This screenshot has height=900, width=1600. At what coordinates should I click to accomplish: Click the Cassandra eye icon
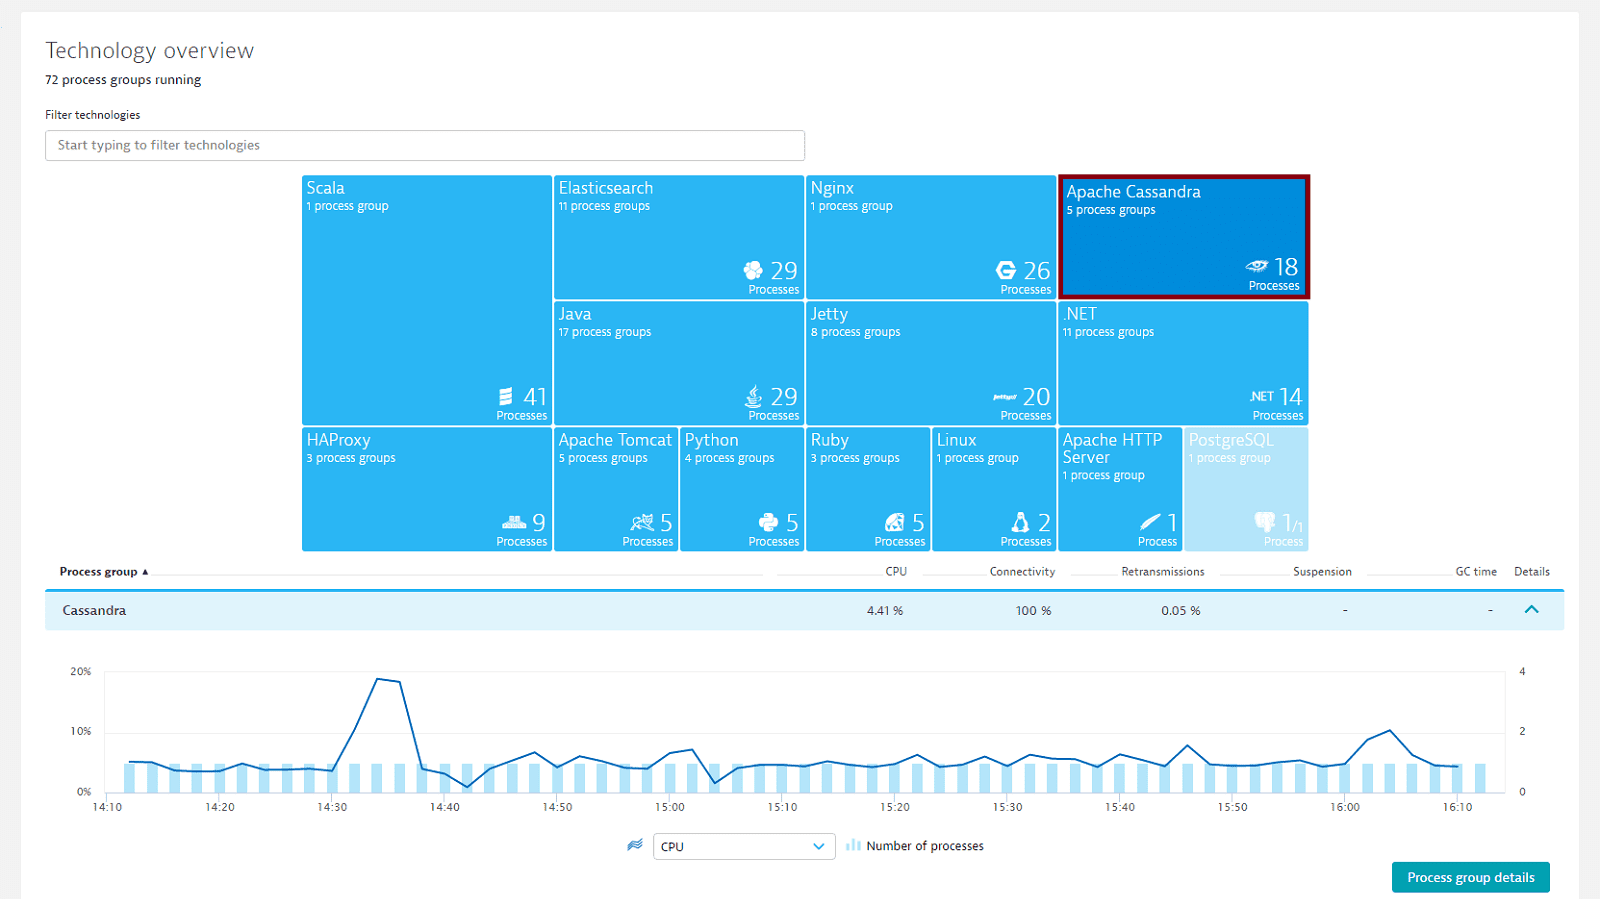[x=1256, y=266]
